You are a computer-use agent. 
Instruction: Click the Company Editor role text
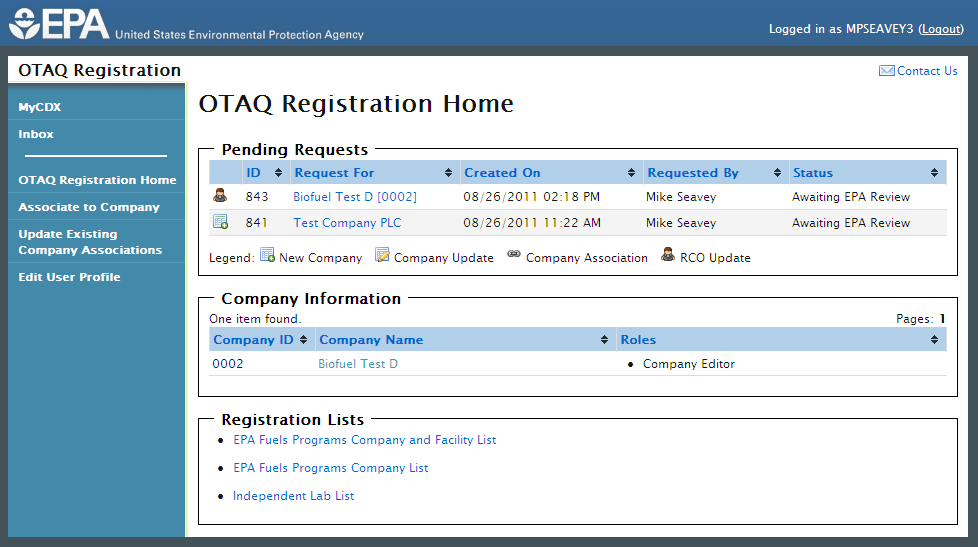coord(689,364)
